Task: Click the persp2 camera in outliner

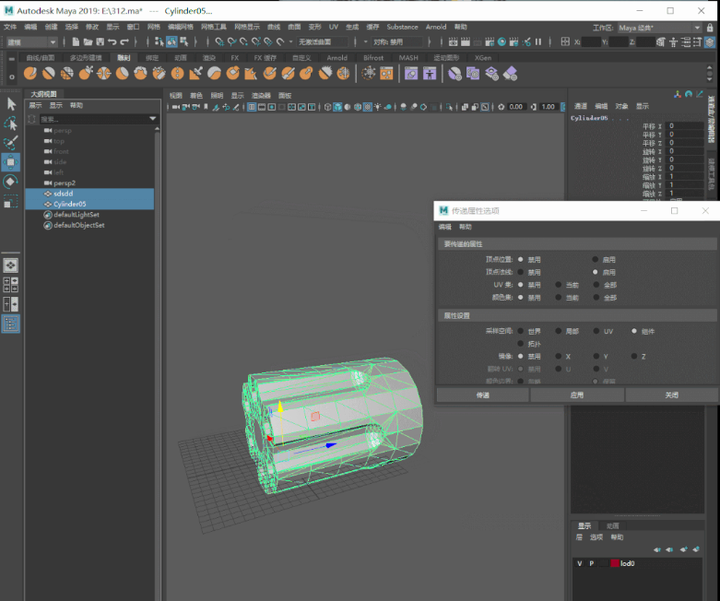Action: pyautogui.click(x=64, y=183)
